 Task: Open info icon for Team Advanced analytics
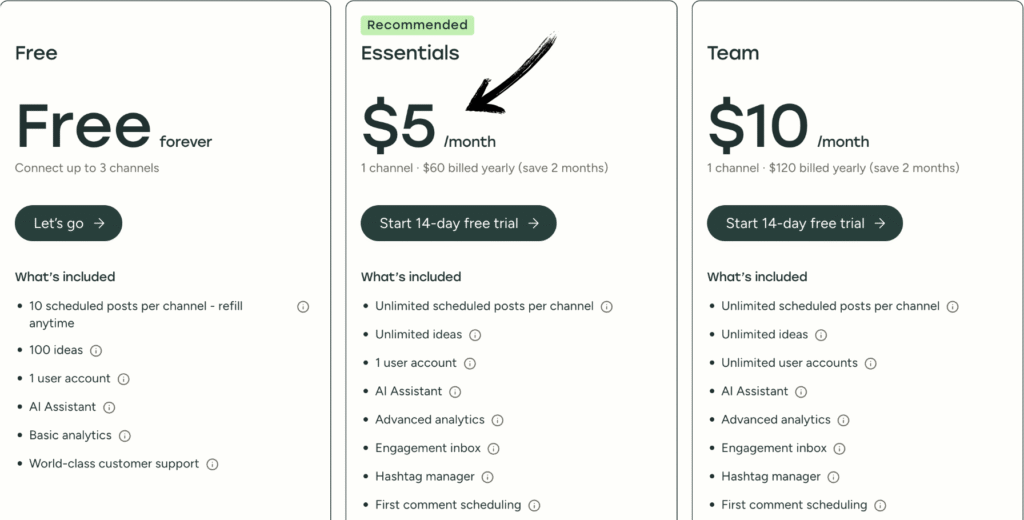tap(843, 420)
